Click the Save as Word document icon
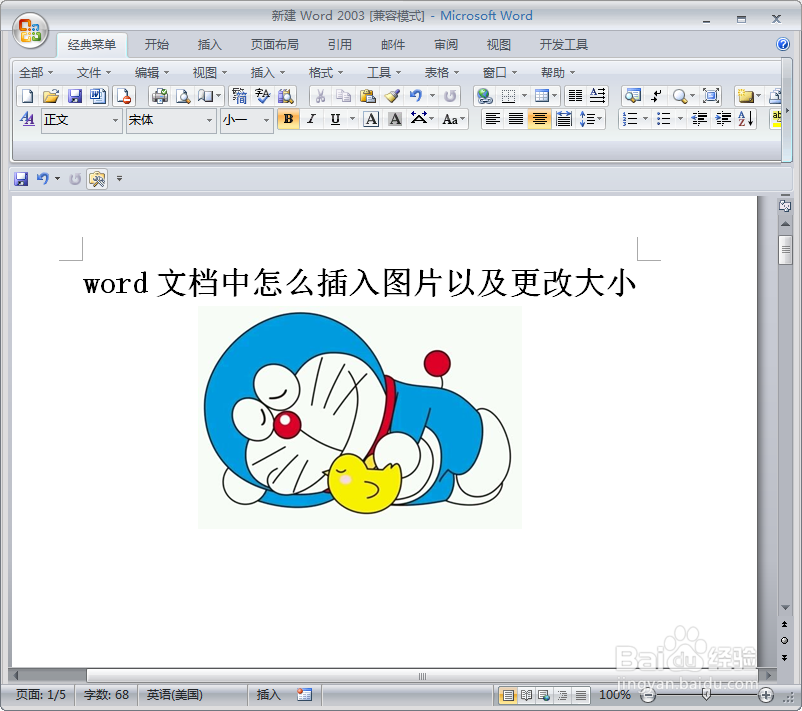Screen dimensions: 802x711 coord(98,96)
